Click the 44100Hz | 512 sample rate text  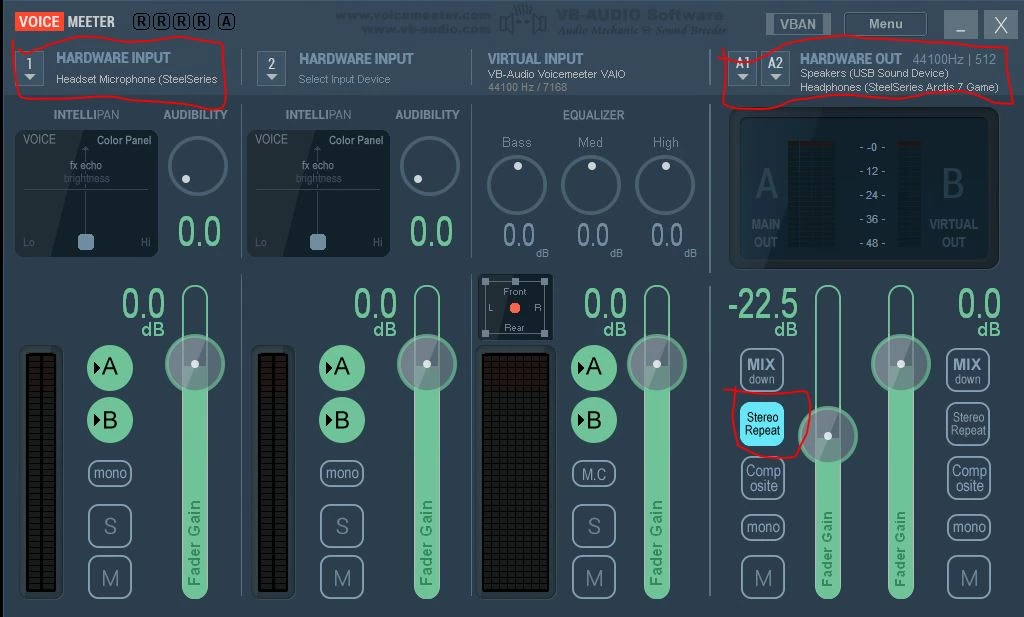point(954,59)
